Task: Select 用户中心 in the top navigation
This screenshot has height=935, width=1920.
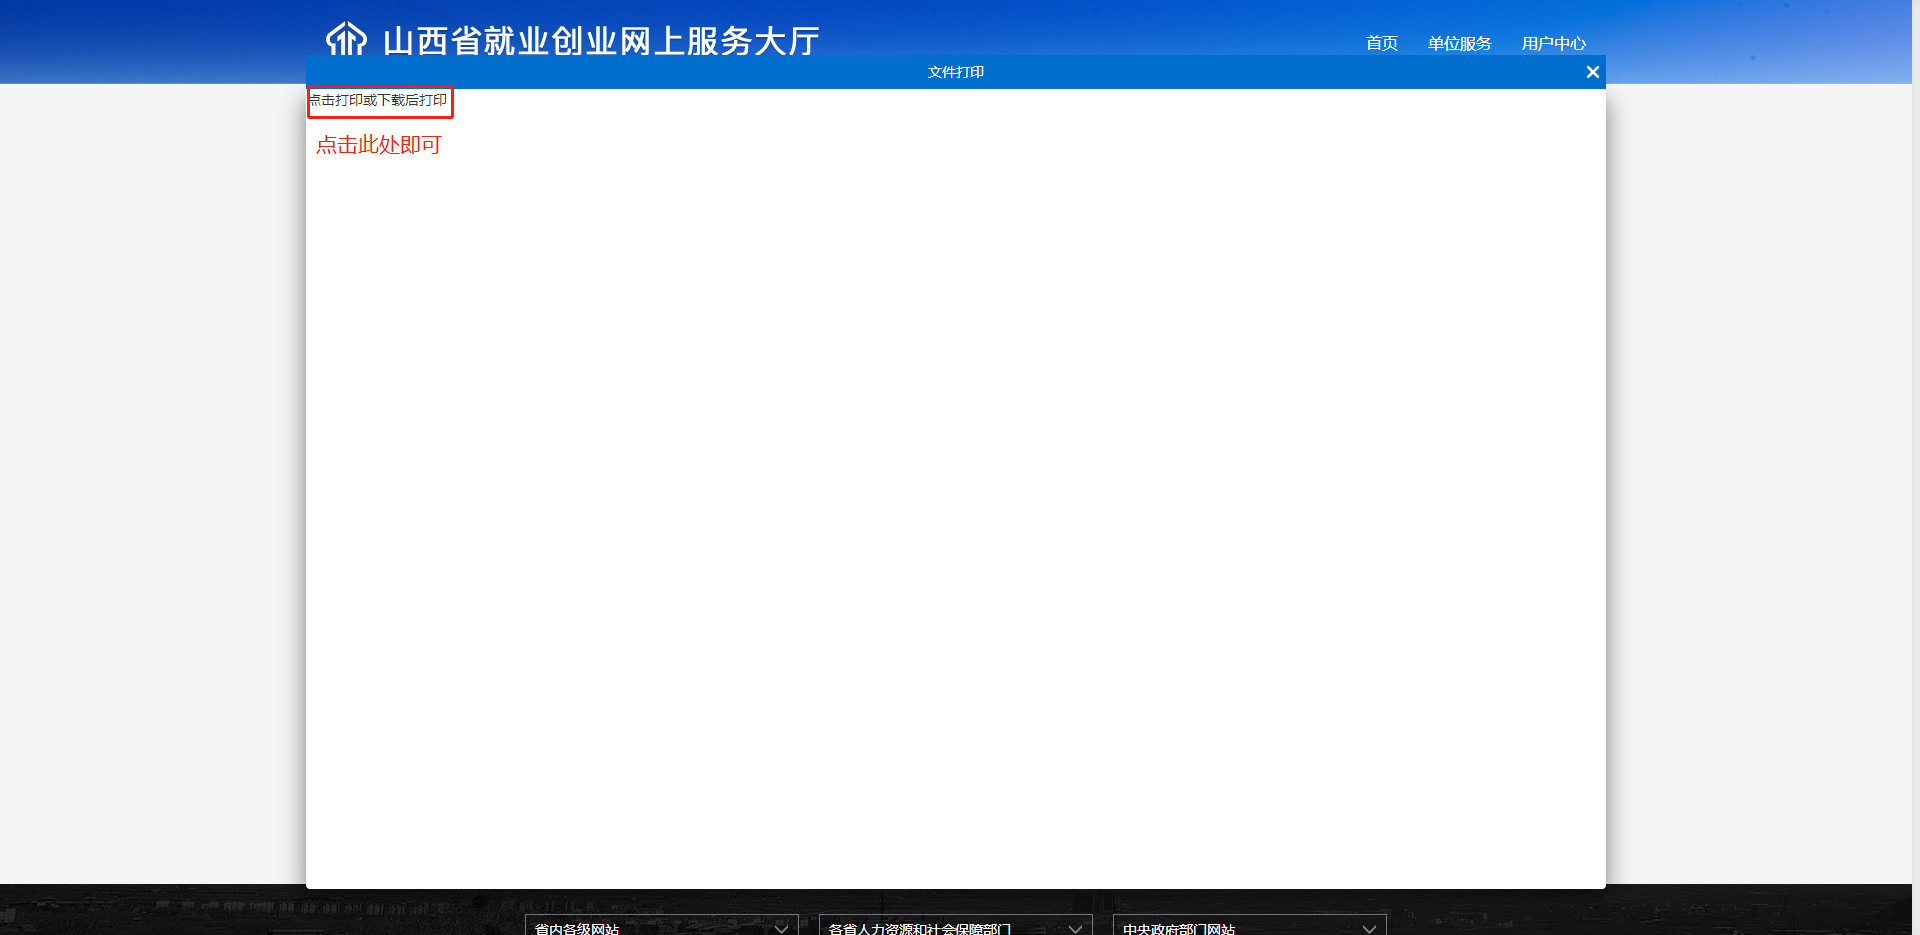Action: click(1554, 43)
